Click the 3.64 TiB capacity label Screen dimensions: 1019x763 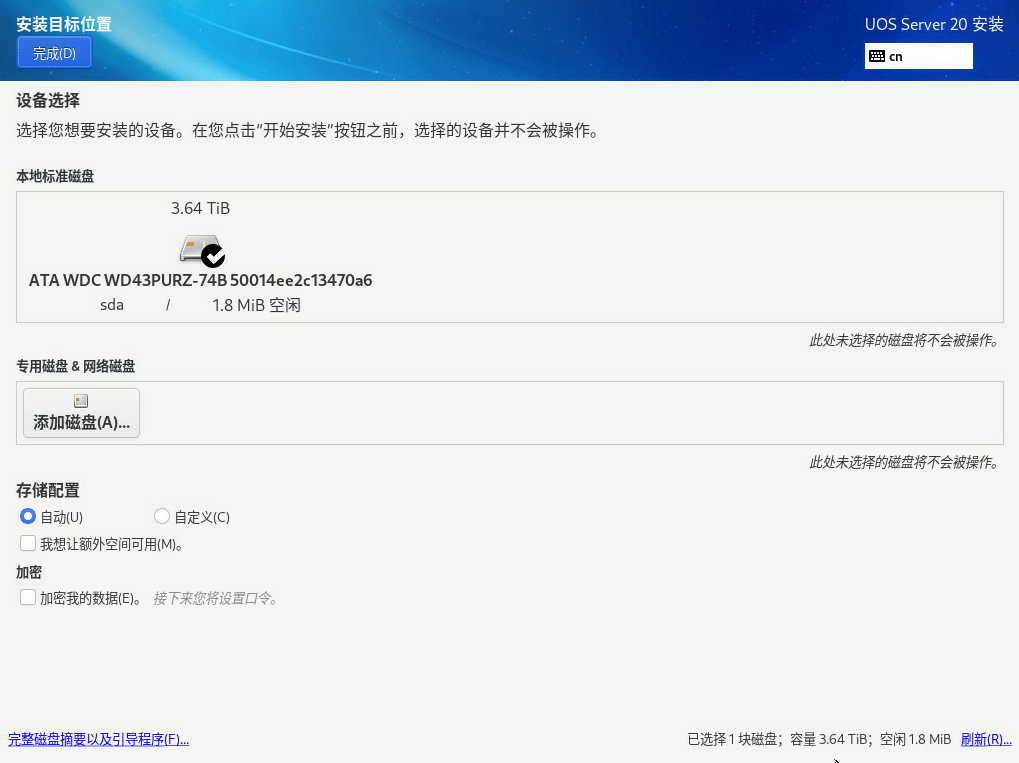(x=200, y=208)
